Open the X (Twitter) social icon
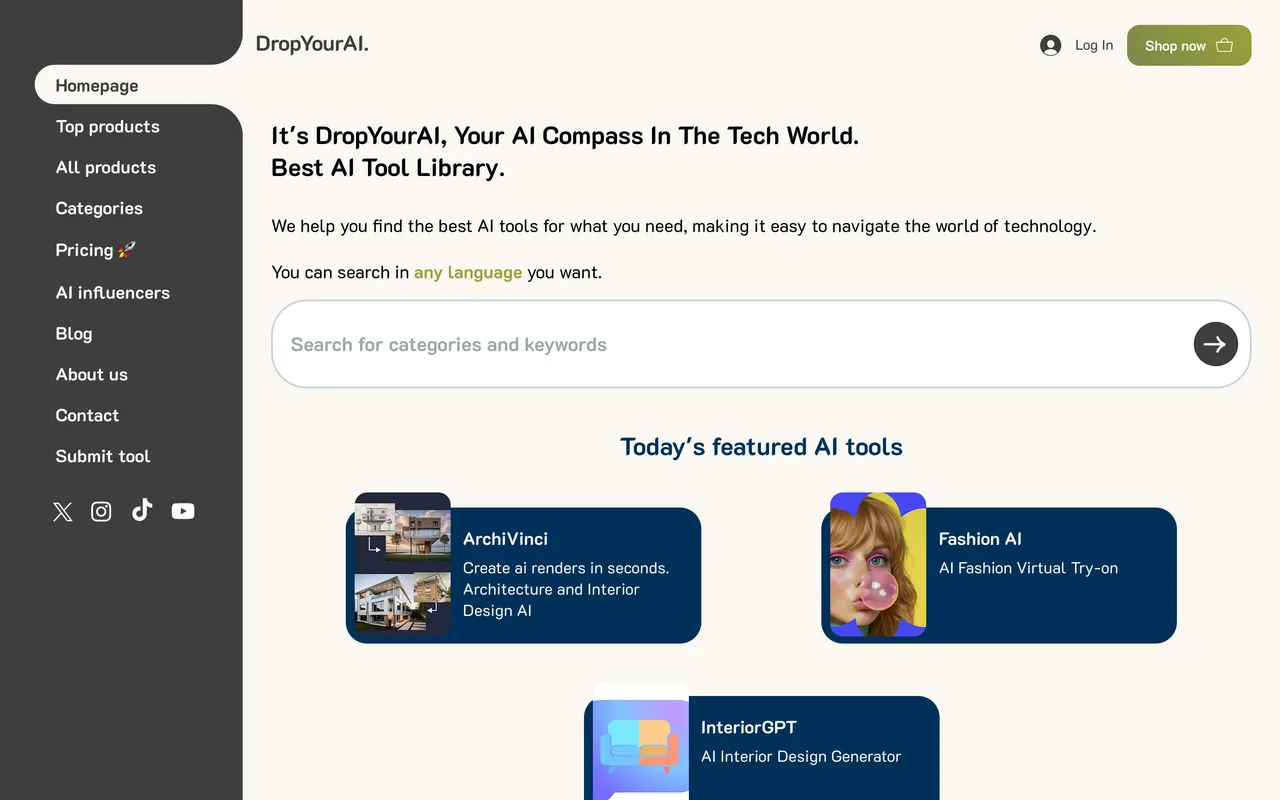Image resolution: width=1280 pixels, height=800 pixels. (63, 512)
